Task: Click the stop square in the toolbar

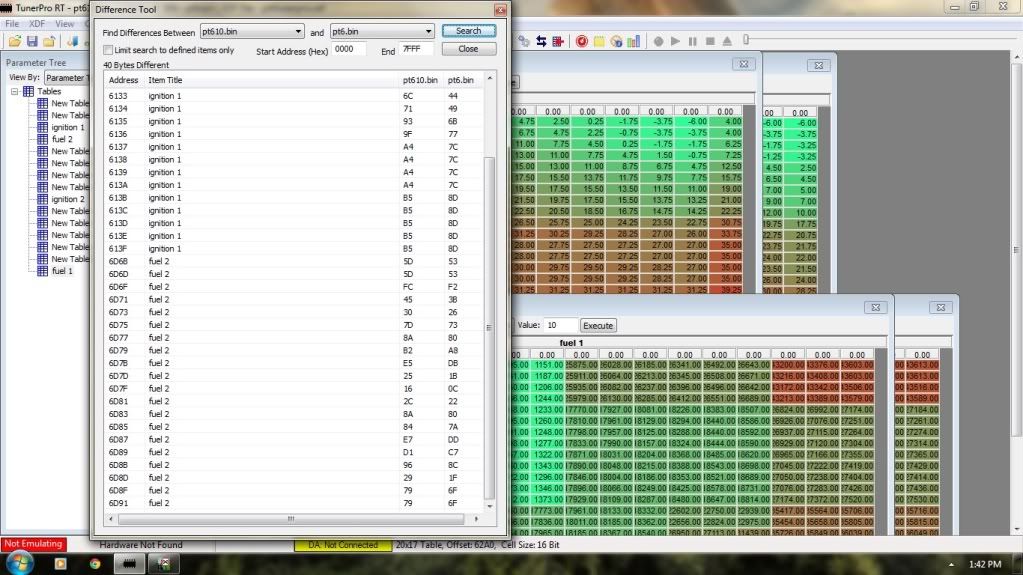Action: coord(710,41)
